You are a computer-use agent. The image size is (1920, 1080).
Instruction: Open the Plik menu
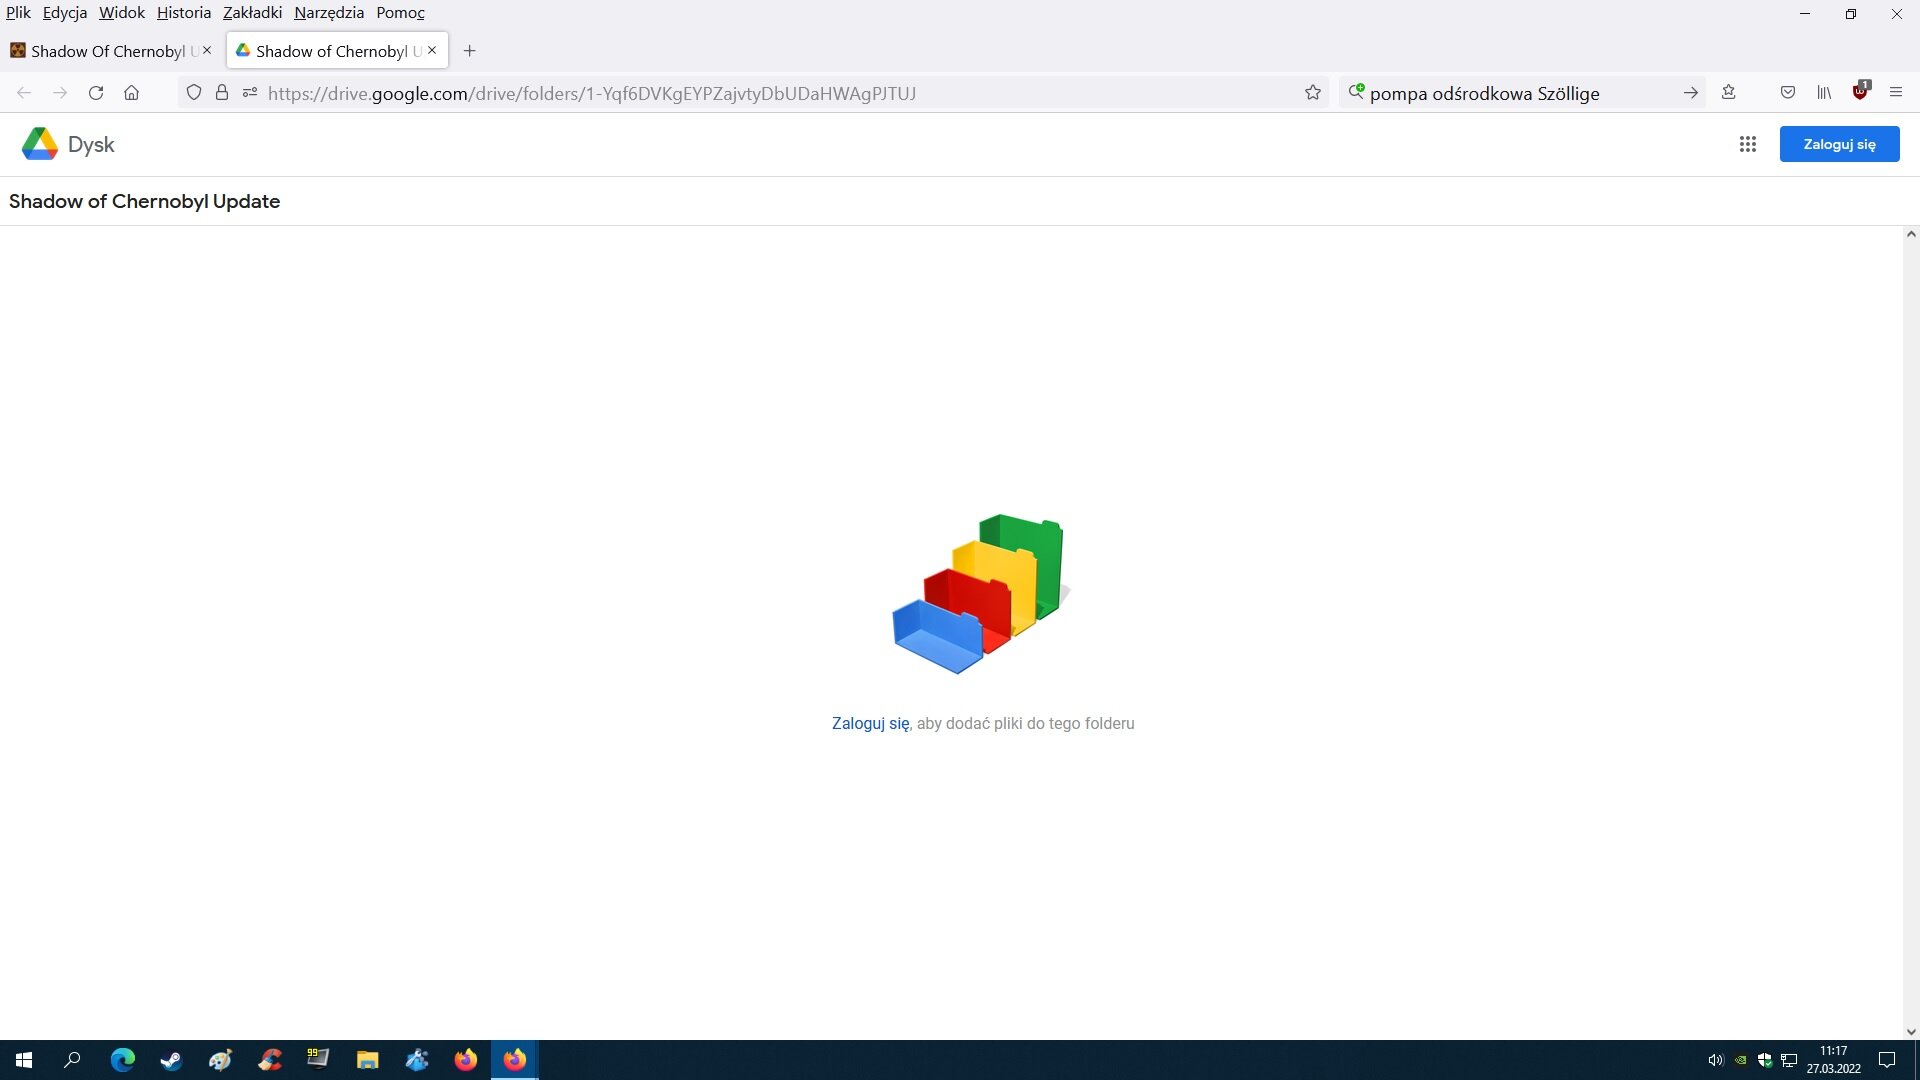tap(18, 13)
